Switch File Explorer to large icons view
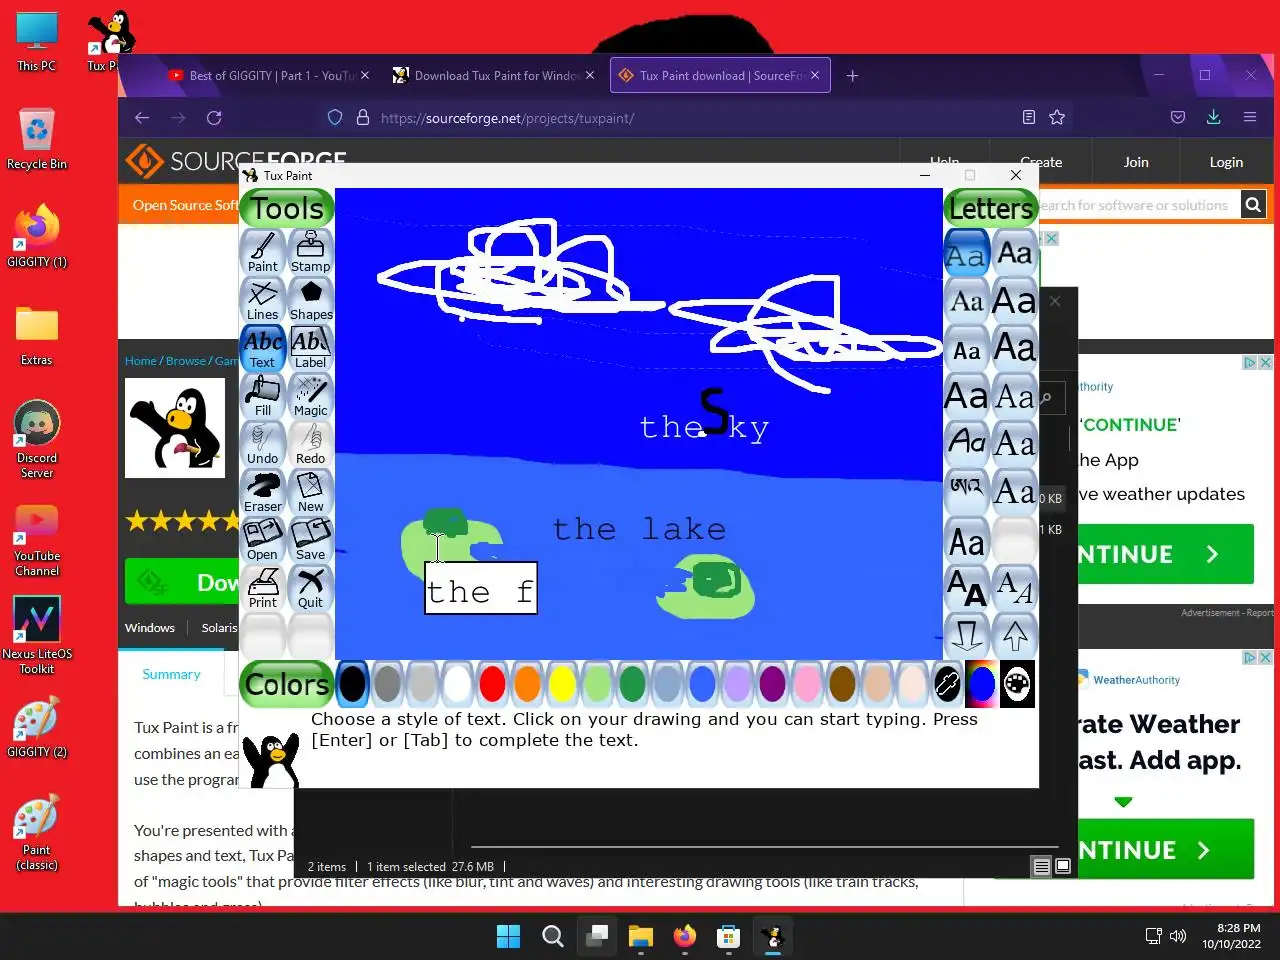Image resolution: width=1280 pixels, height=960 pixels. tap(1063, 866)
